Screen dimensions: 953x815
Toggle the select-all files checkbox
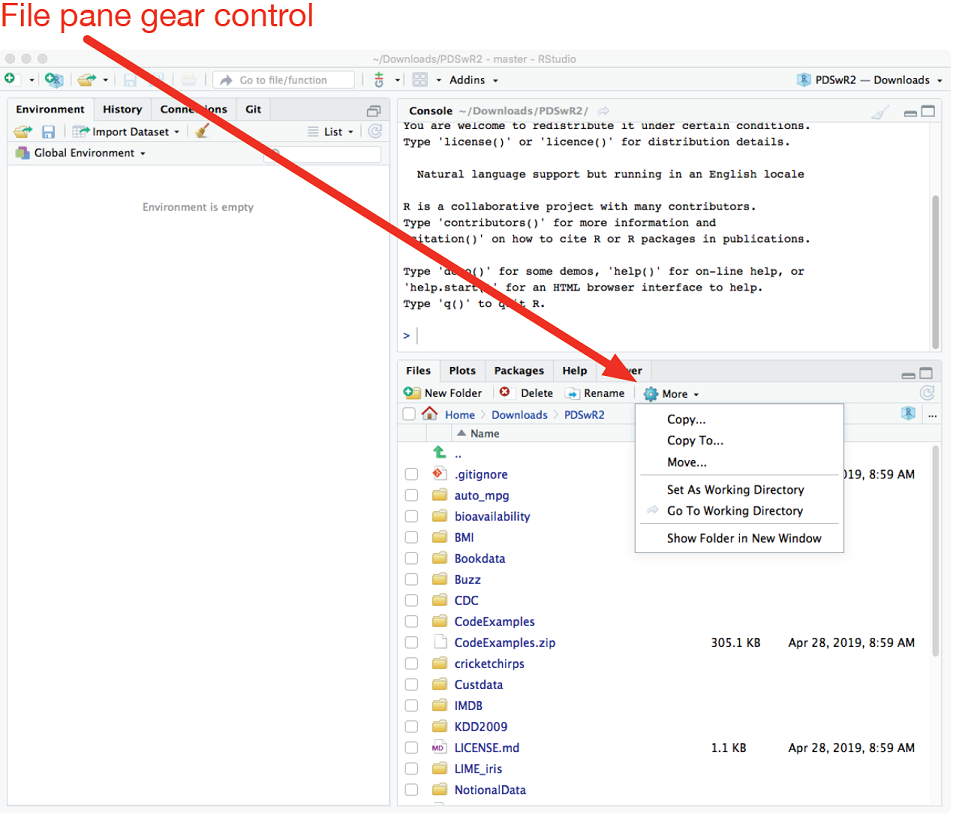pyautogui.click(x=409, y=414)
